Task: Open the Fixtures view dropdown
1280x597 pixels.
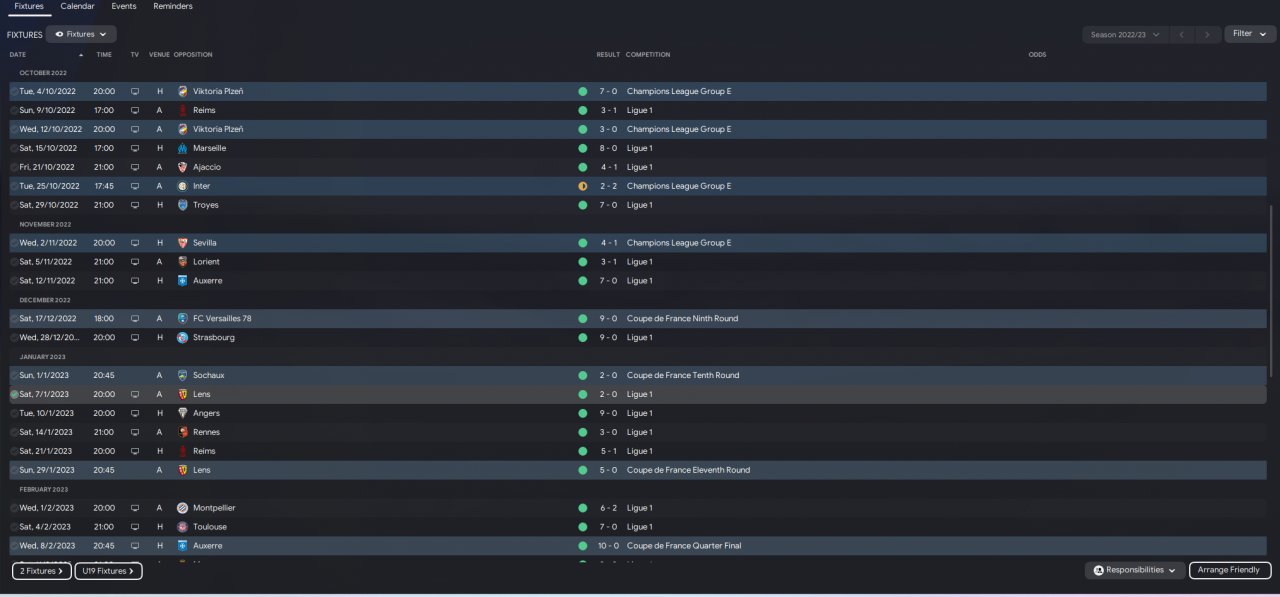Action: point(81,34)
